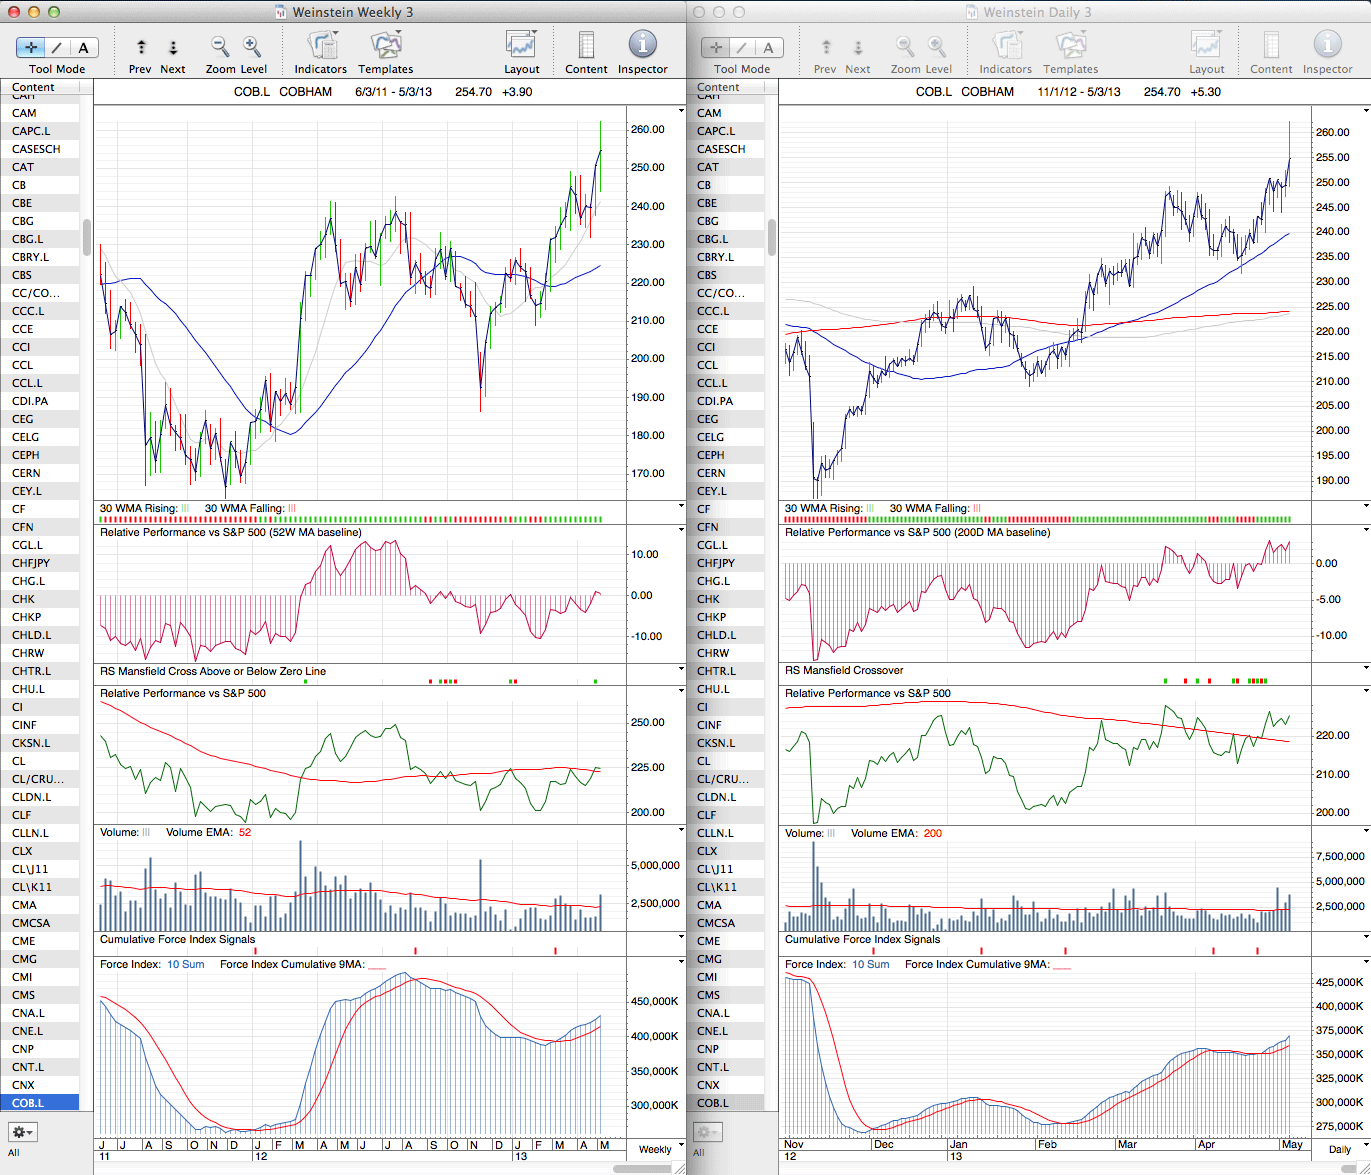The width and height of the screenshot is (1371, 1175).
Task: Select CERN in the left symbol list
Action: [x=26, y=473]
